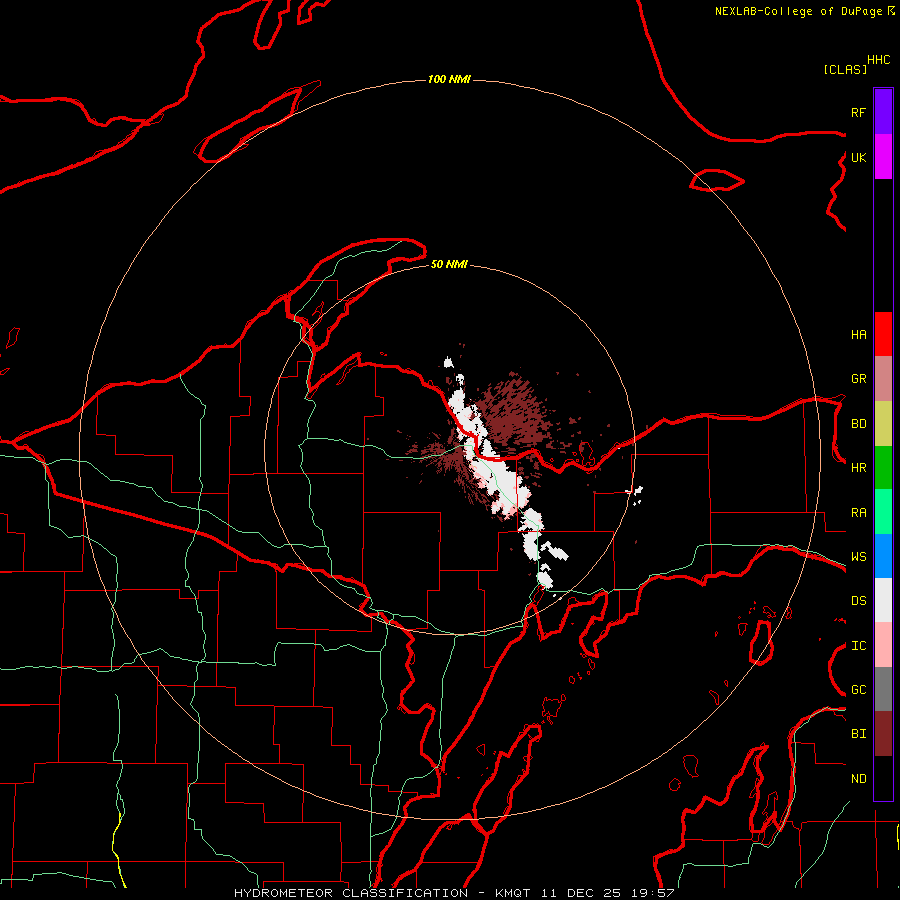Click the BI legend label
900x900 pixels.
(x=859, y=734)
